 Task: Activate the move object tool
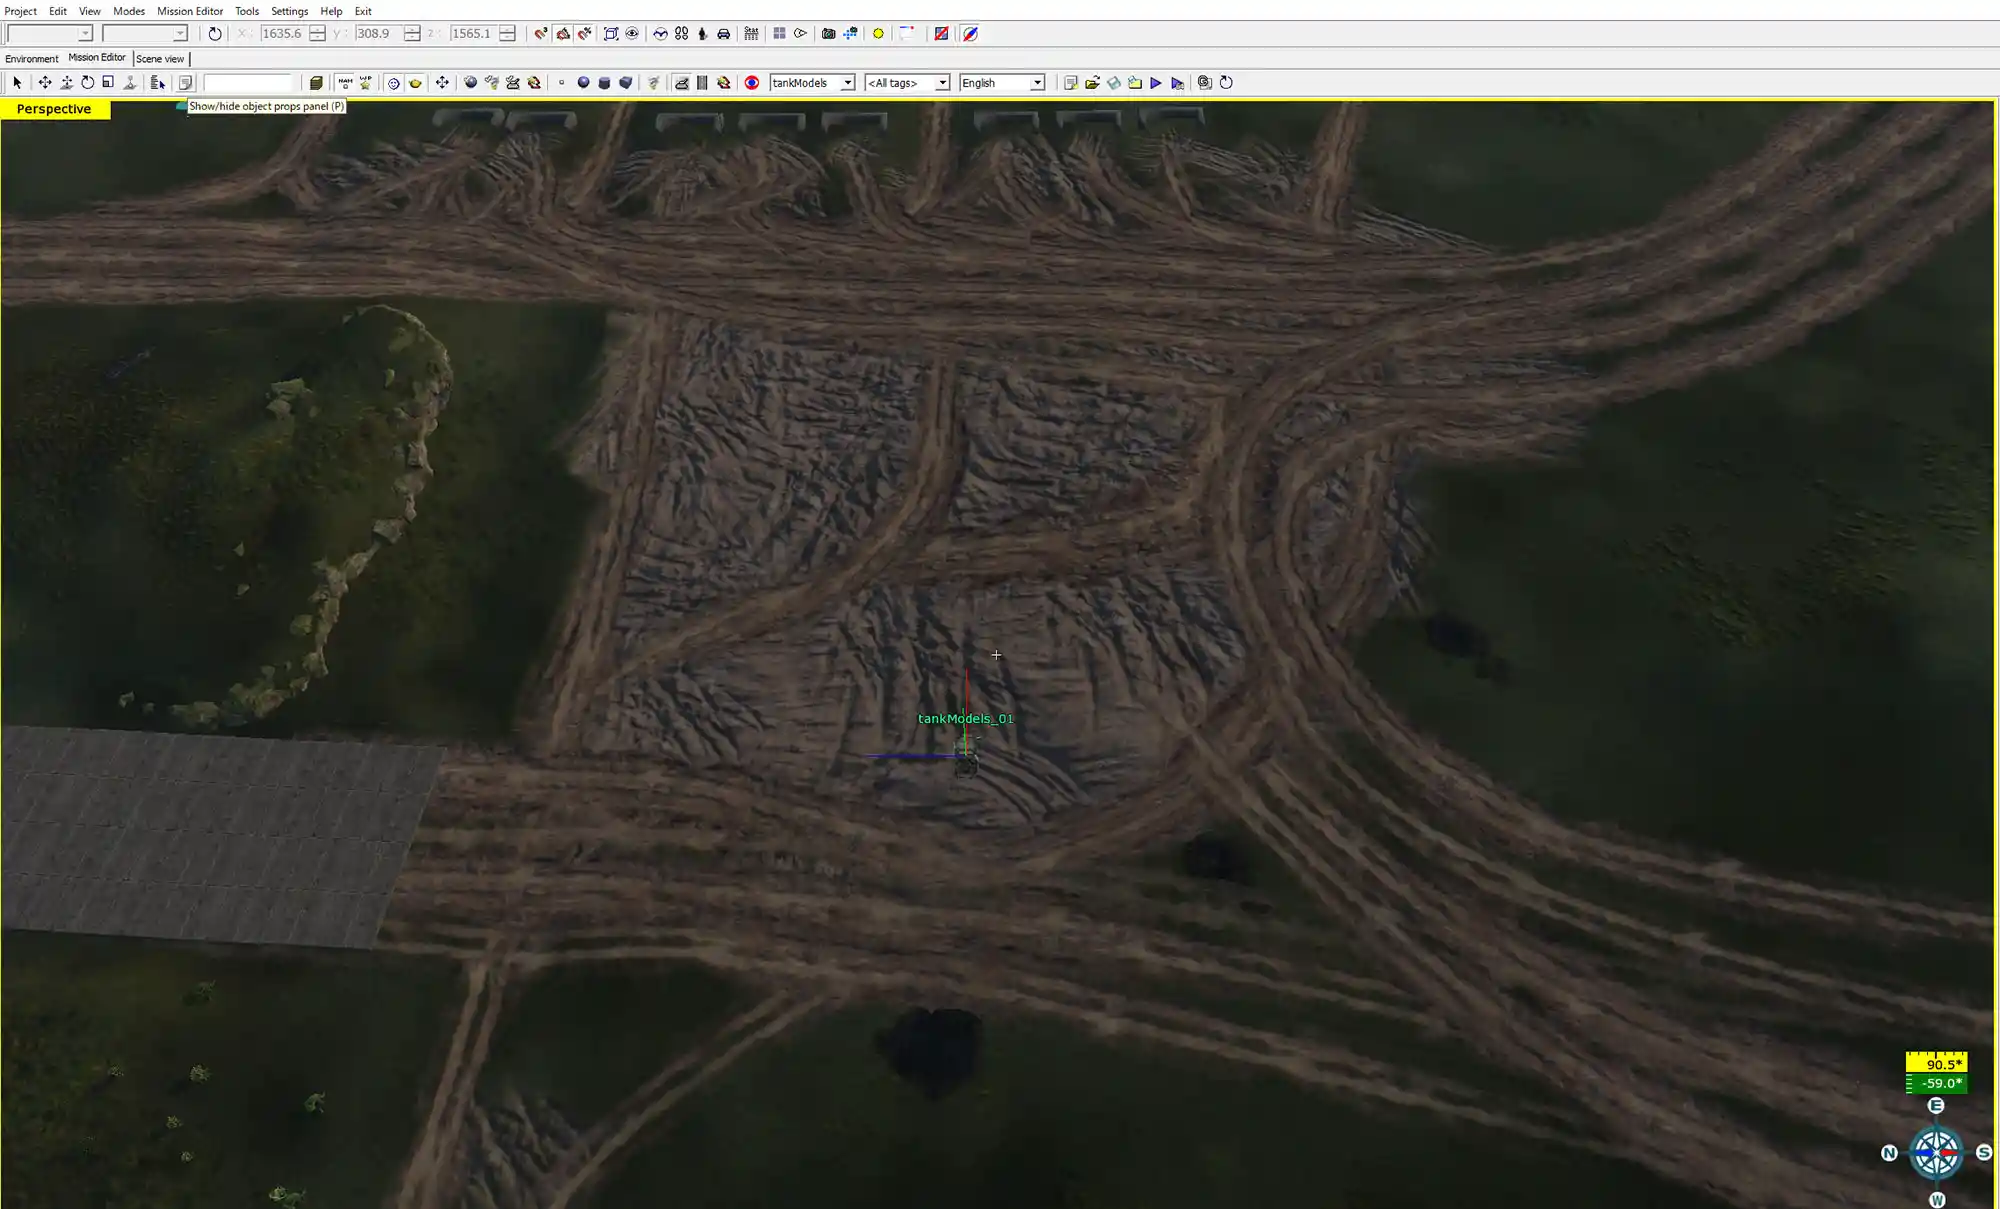(44, 83)
